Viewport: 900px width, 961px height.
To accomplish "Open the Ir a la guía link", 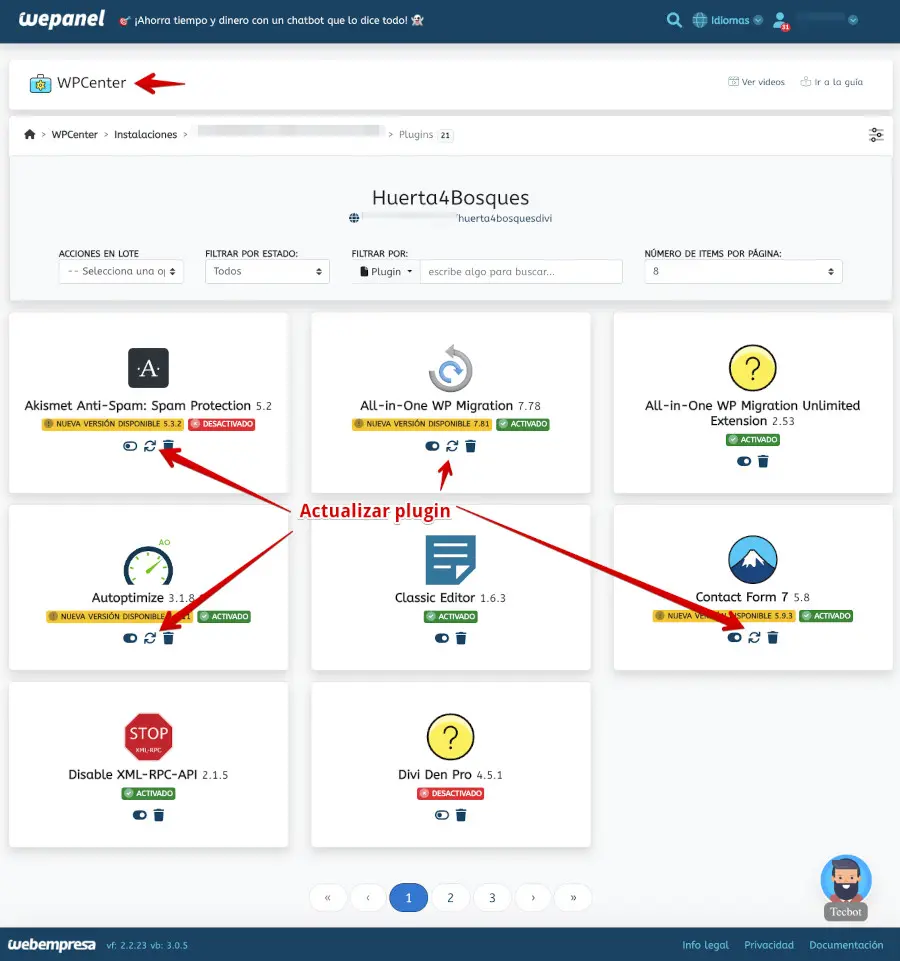I will click(x=831, y=82).
